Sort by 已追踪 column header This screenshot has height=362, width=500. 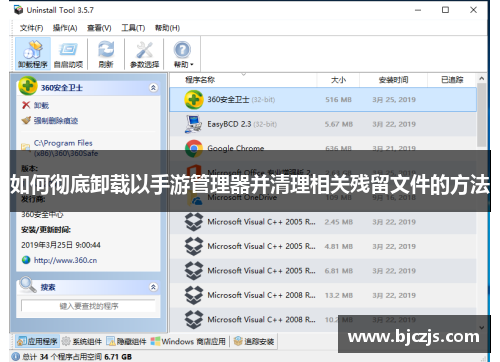[x=452, y=80]
